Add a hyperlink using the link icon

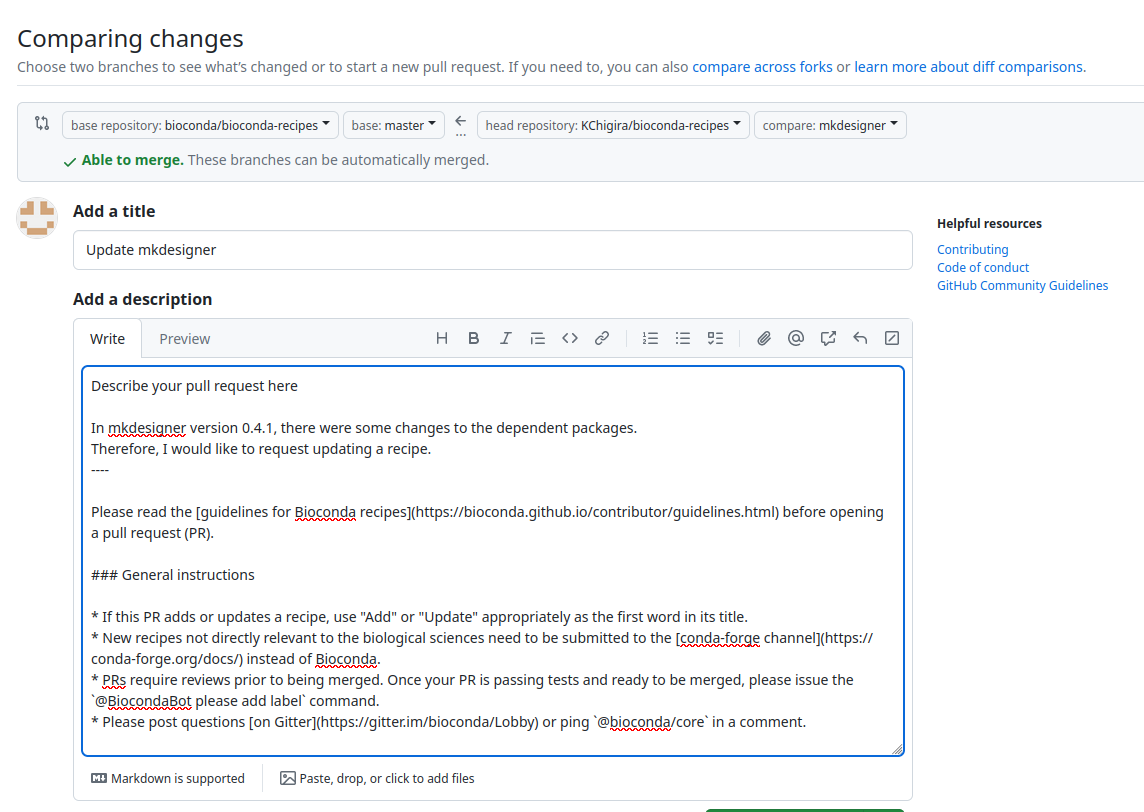pos(601,338)
